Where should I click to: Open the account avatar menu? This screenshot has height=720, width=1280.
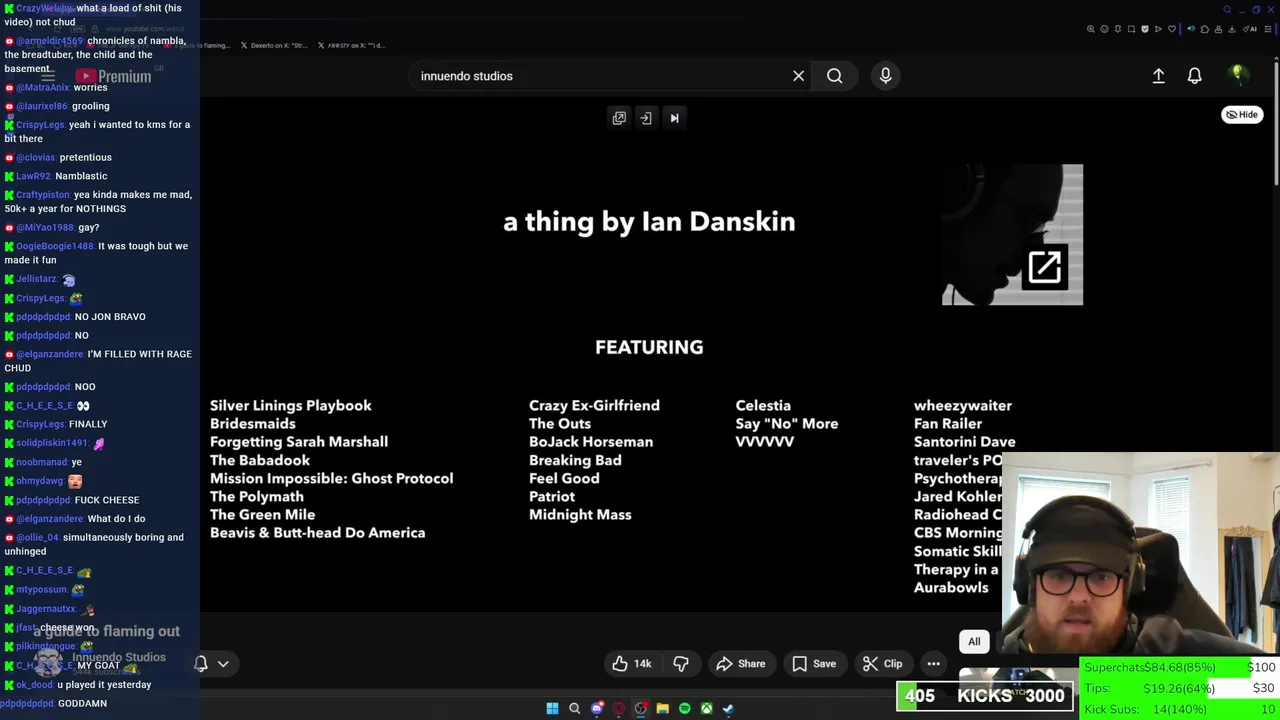tap(1238, 75)
